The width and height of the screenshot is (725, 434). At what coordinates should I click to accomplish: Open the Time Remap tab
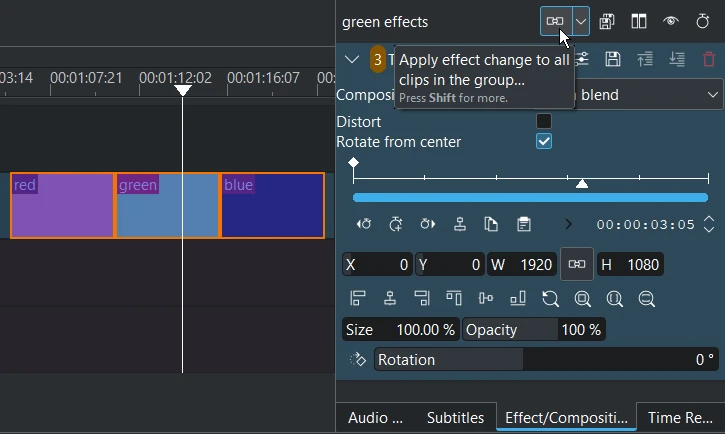(680, 417)
